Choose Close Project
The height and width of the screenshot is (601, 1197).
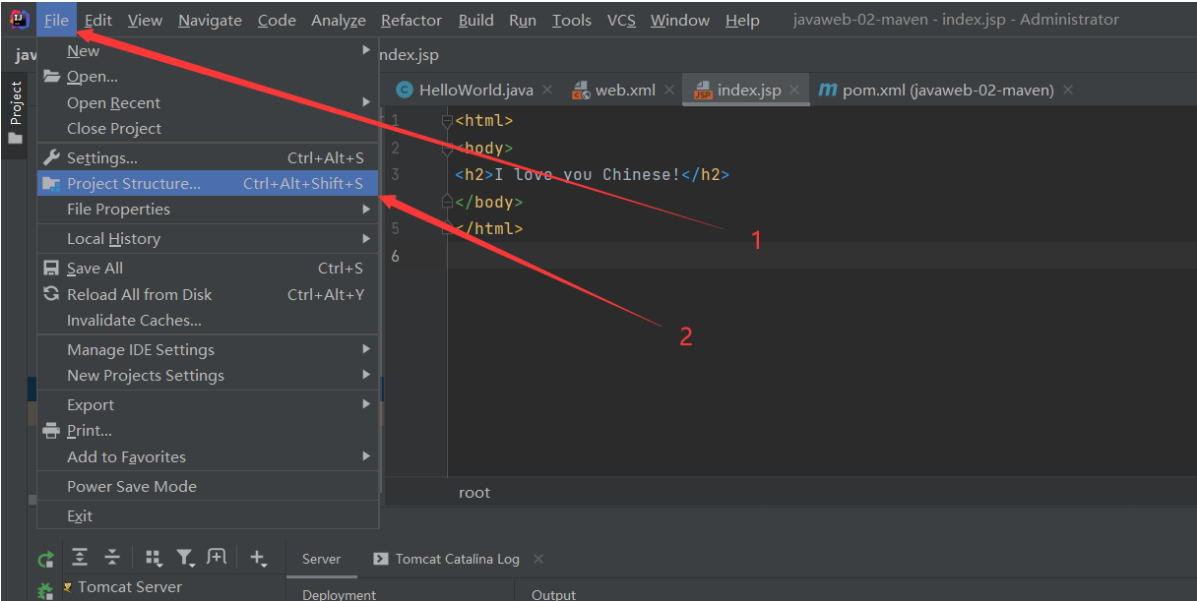tap(208, 128)
